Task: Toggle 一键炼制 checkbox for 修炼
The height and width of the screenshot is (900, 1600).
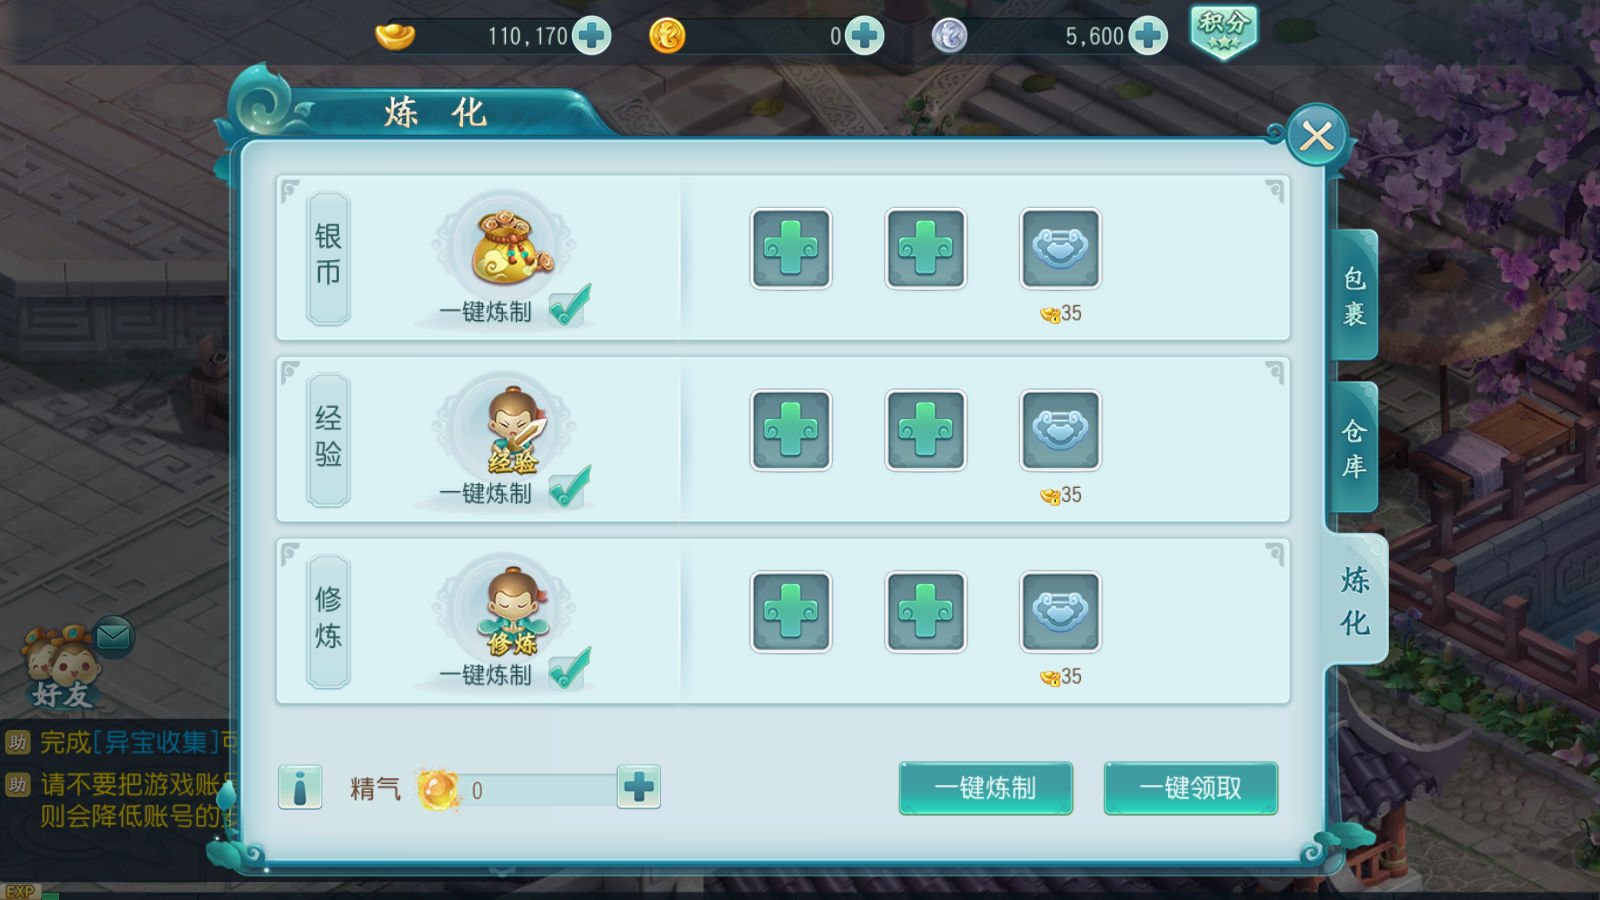Action: (570, 670)
